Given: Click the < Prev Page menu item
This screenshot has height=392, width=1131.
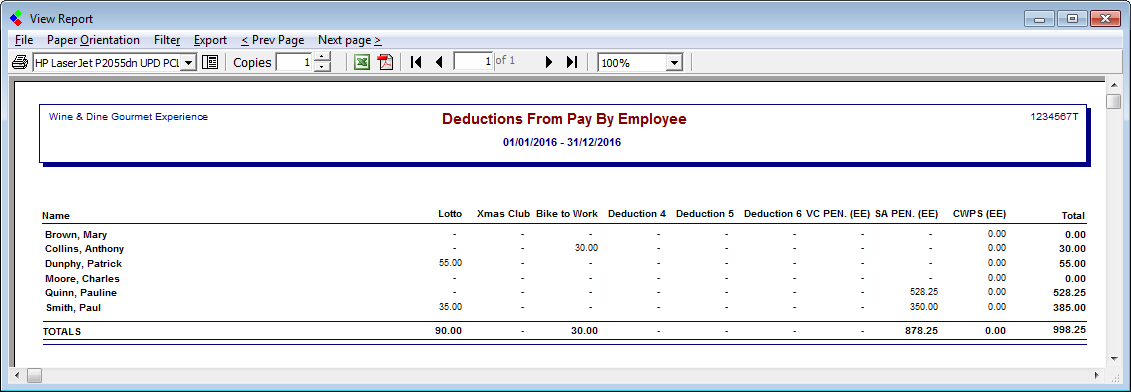Looking at the screenshot, I should tap(273, 40).
